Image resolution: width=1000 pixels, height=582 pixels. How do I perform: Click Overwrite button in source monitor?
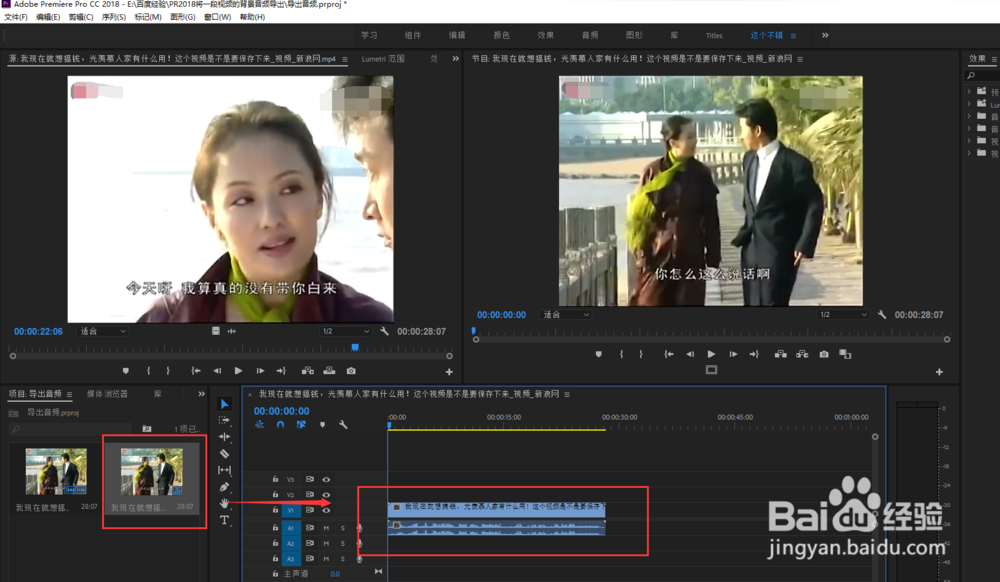pyautogui.click(x=330, y=371)
